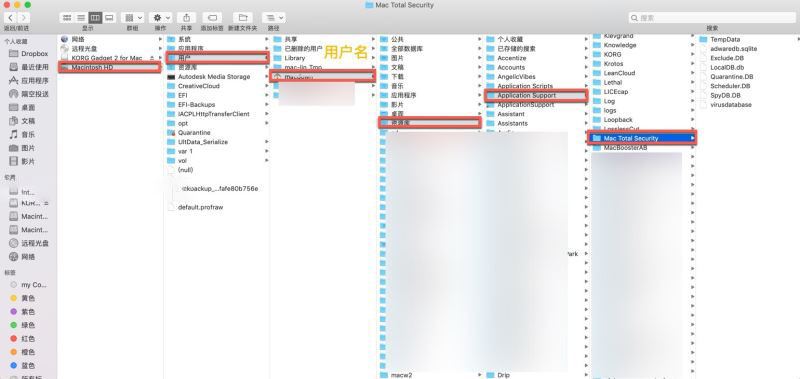This screenshot has height=379, width=800.
Task: Create a new folder via toolbar
Action: (243, 18)
